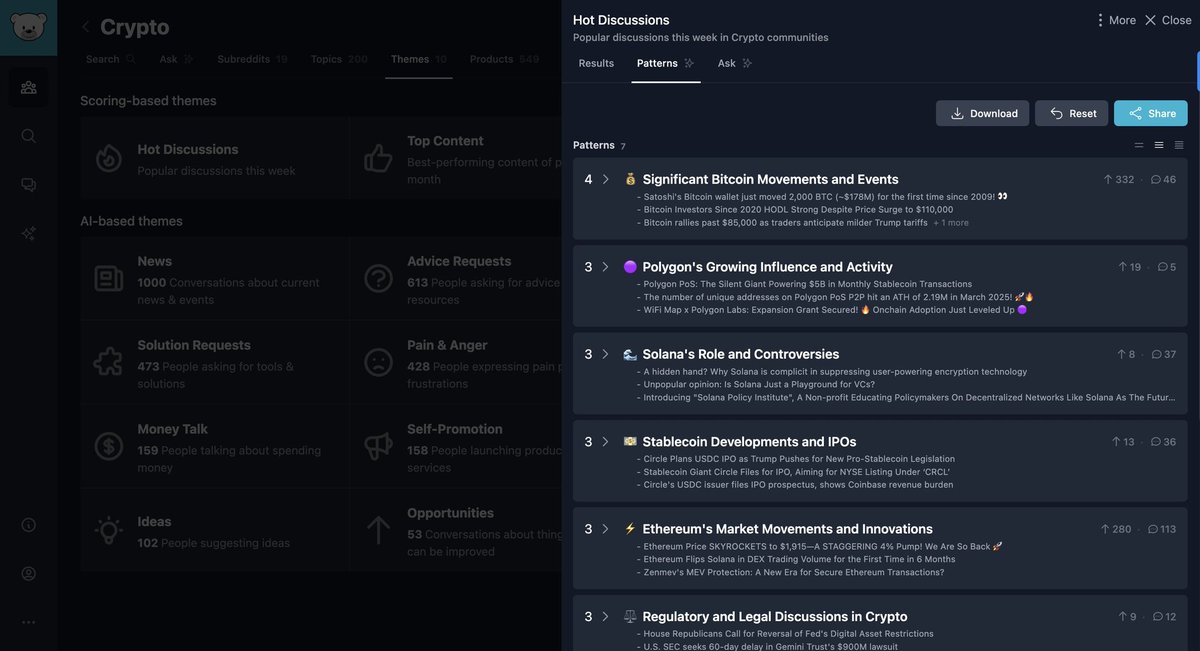This screenshot has width=1200, height=651.
Task: Open post 'Ethereum Flips Solana in DEX Trading'
Action: click(x=799, y=559)
